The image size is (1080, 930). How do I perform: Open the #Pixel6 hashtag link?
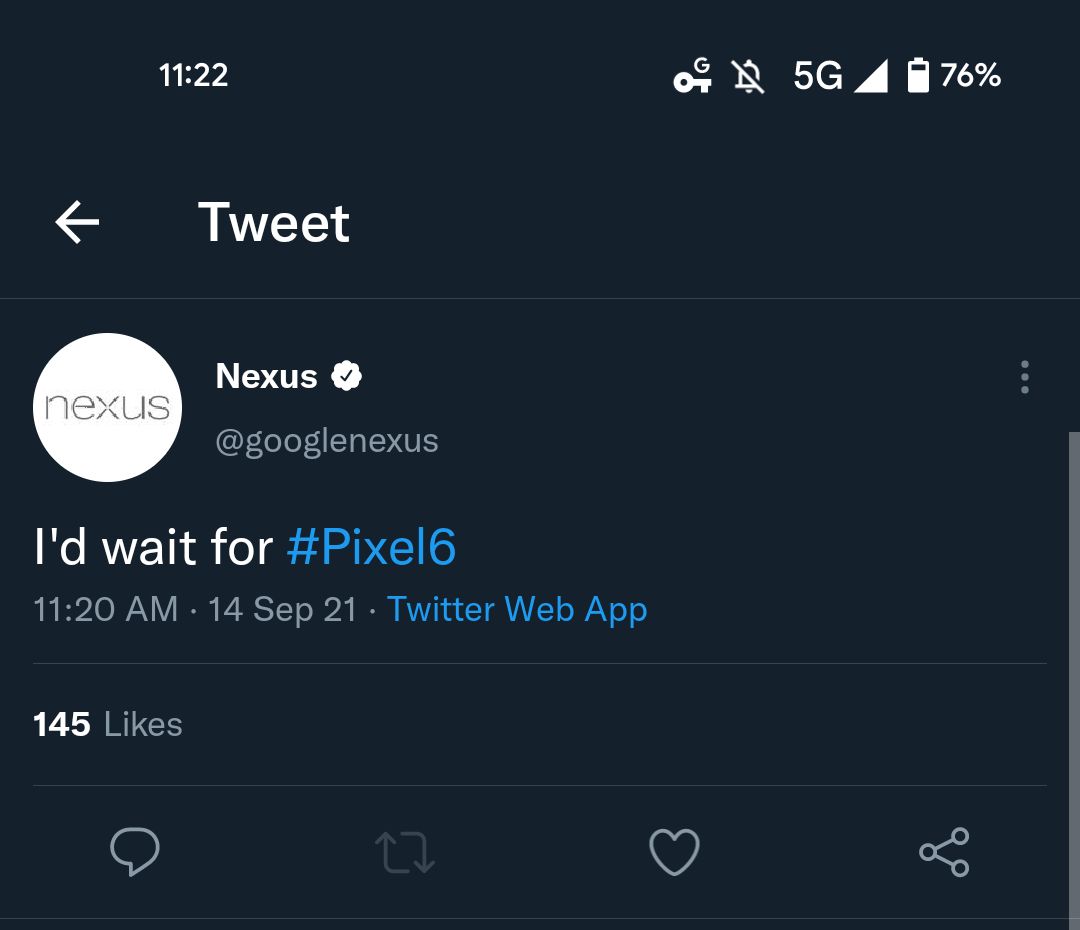tap(371, 548)
